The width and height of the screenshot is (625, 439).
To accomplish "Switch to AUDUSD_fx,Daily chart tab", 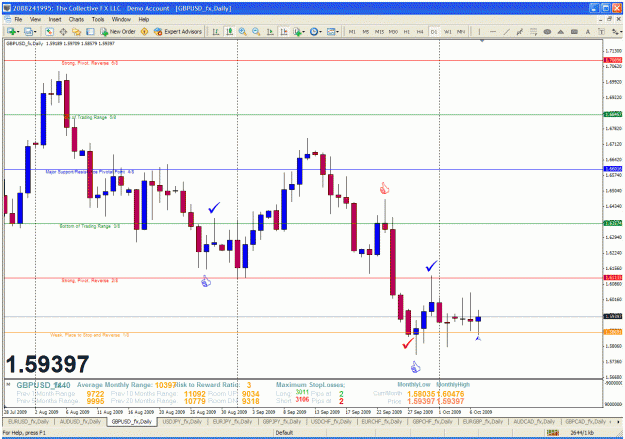I will [x=80, y=421].
